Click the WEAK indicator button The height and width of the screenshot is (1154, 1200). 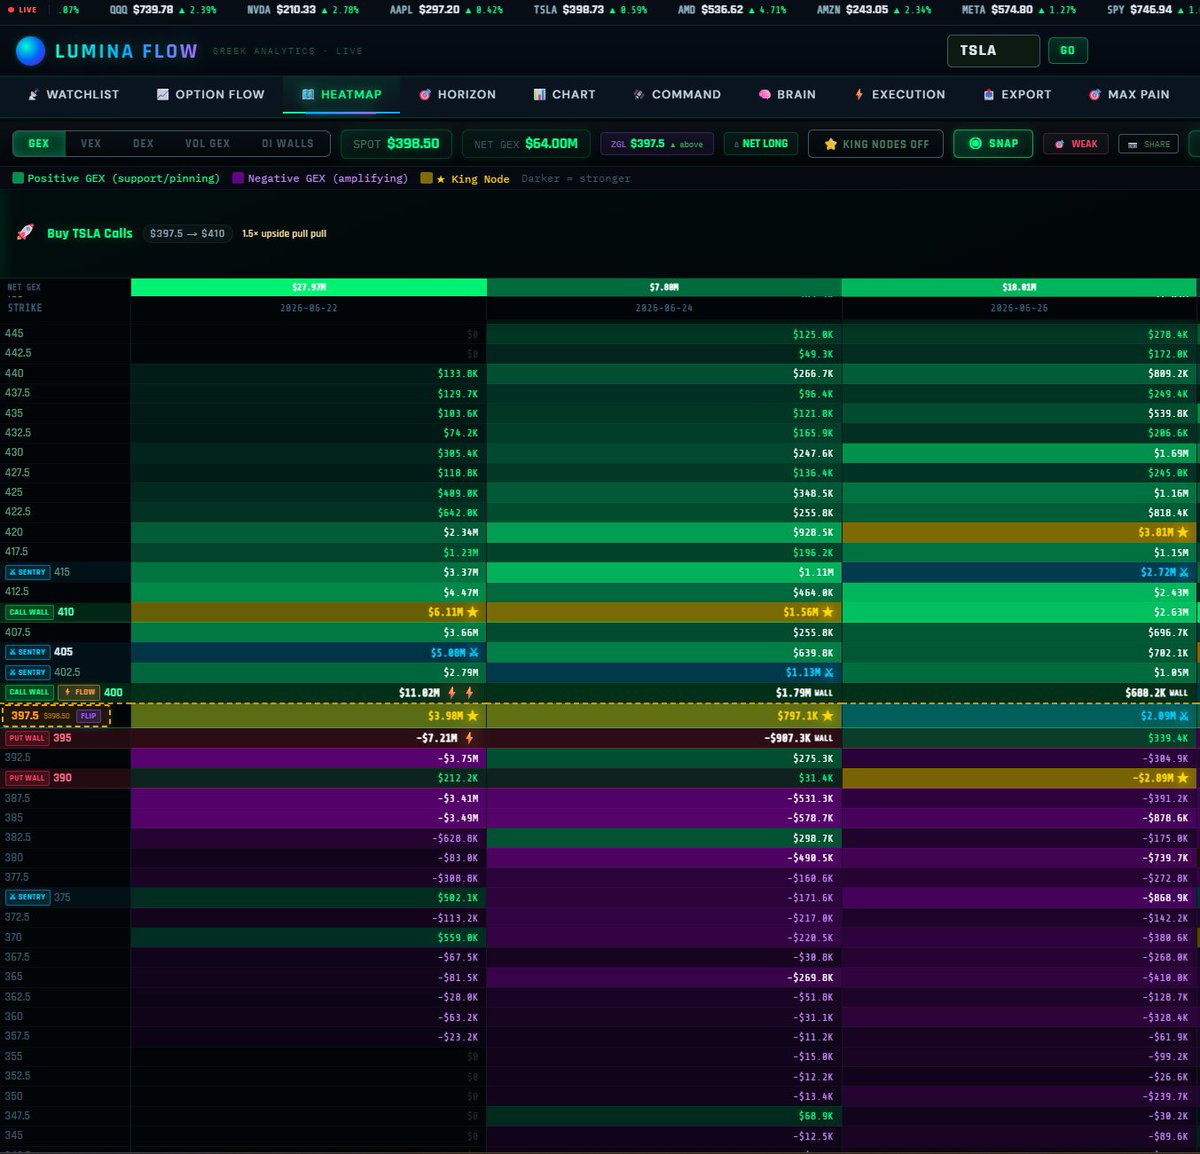coord(1076,144)
